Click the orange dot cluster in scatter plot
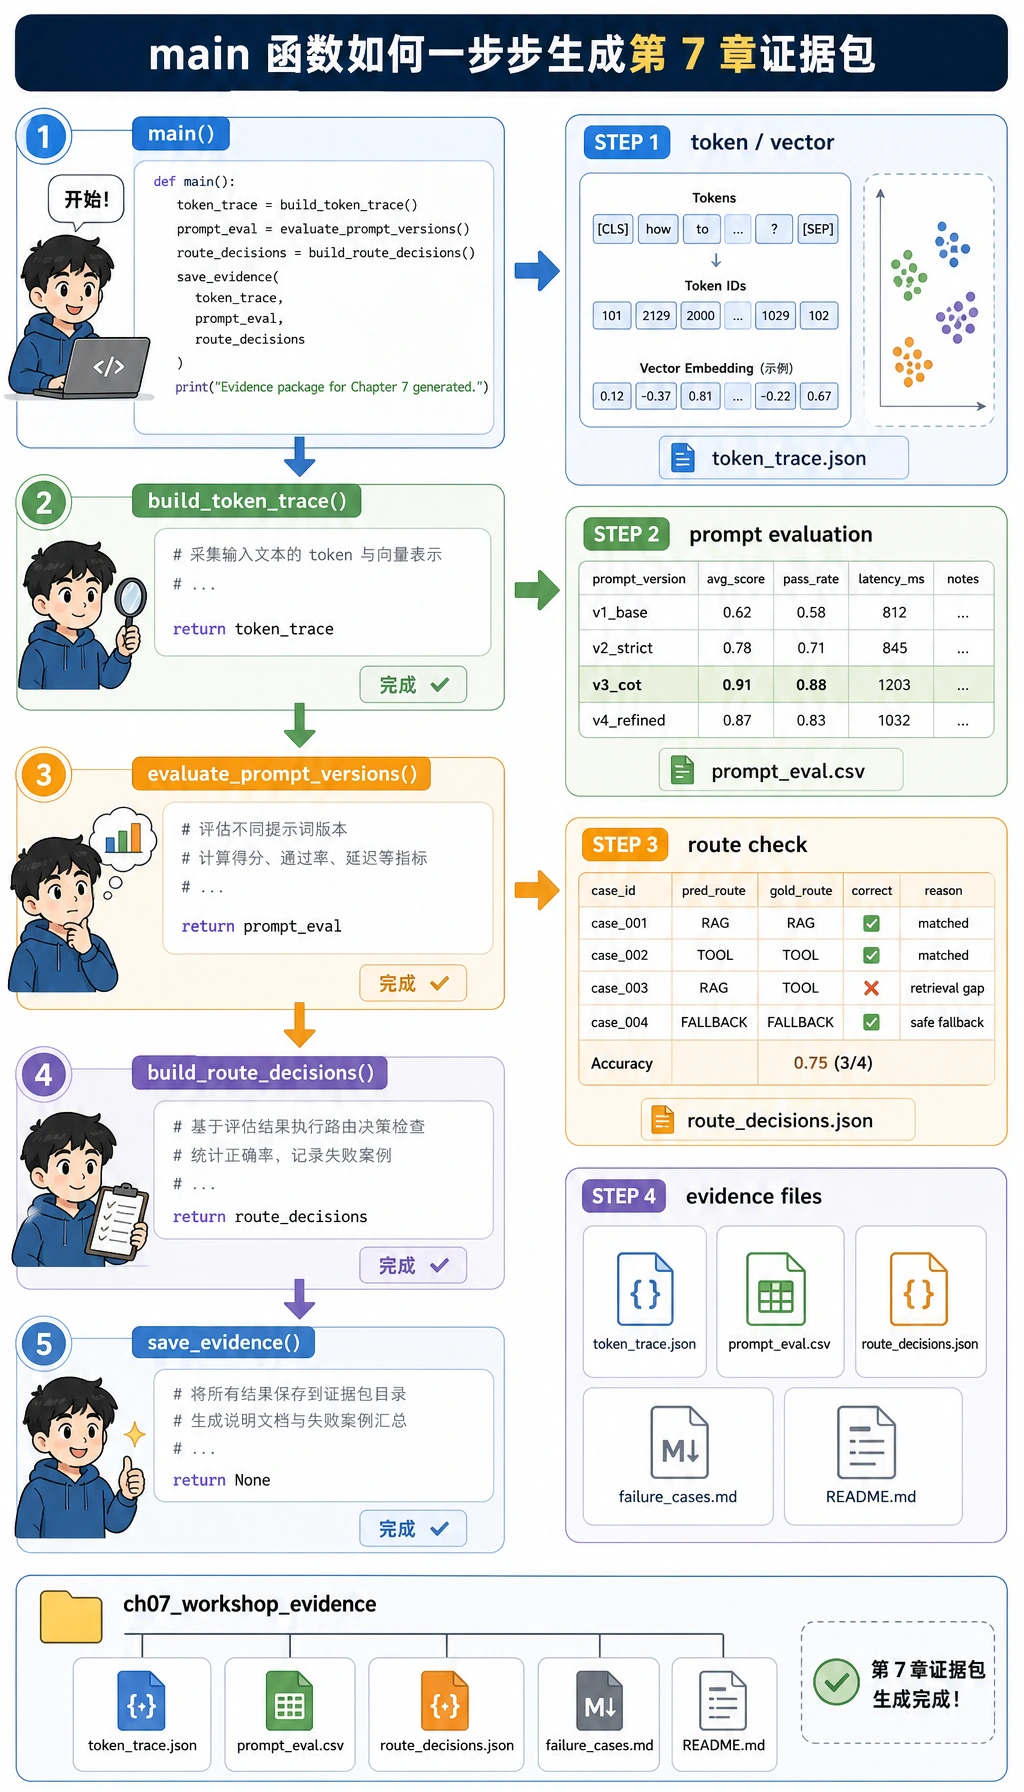 (911, 362)
